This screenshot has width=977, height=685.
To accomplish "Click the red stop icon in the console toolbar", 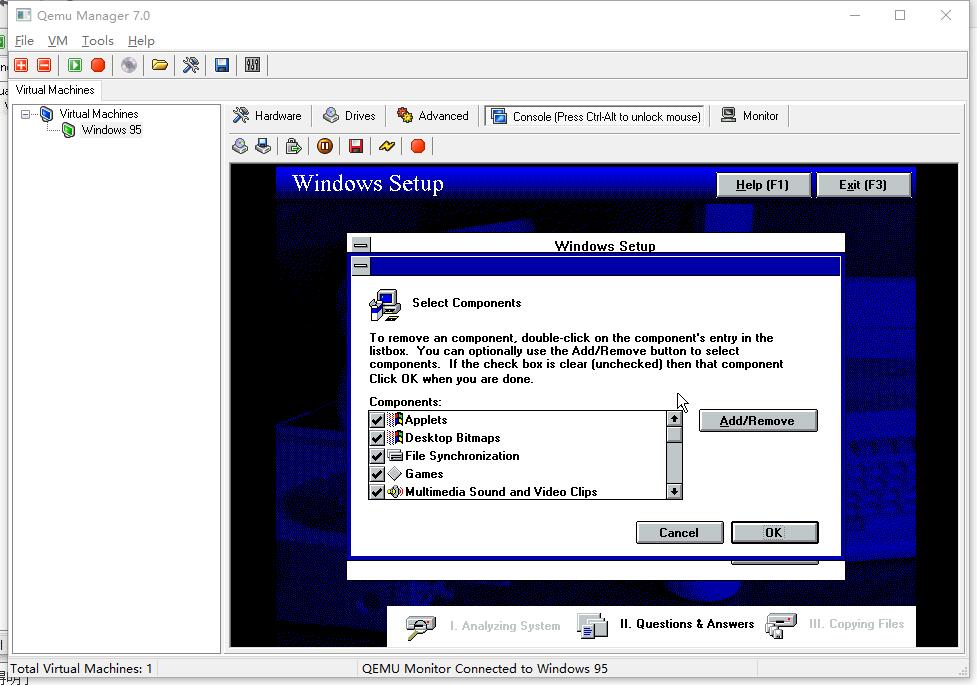I will pos(418,146).
